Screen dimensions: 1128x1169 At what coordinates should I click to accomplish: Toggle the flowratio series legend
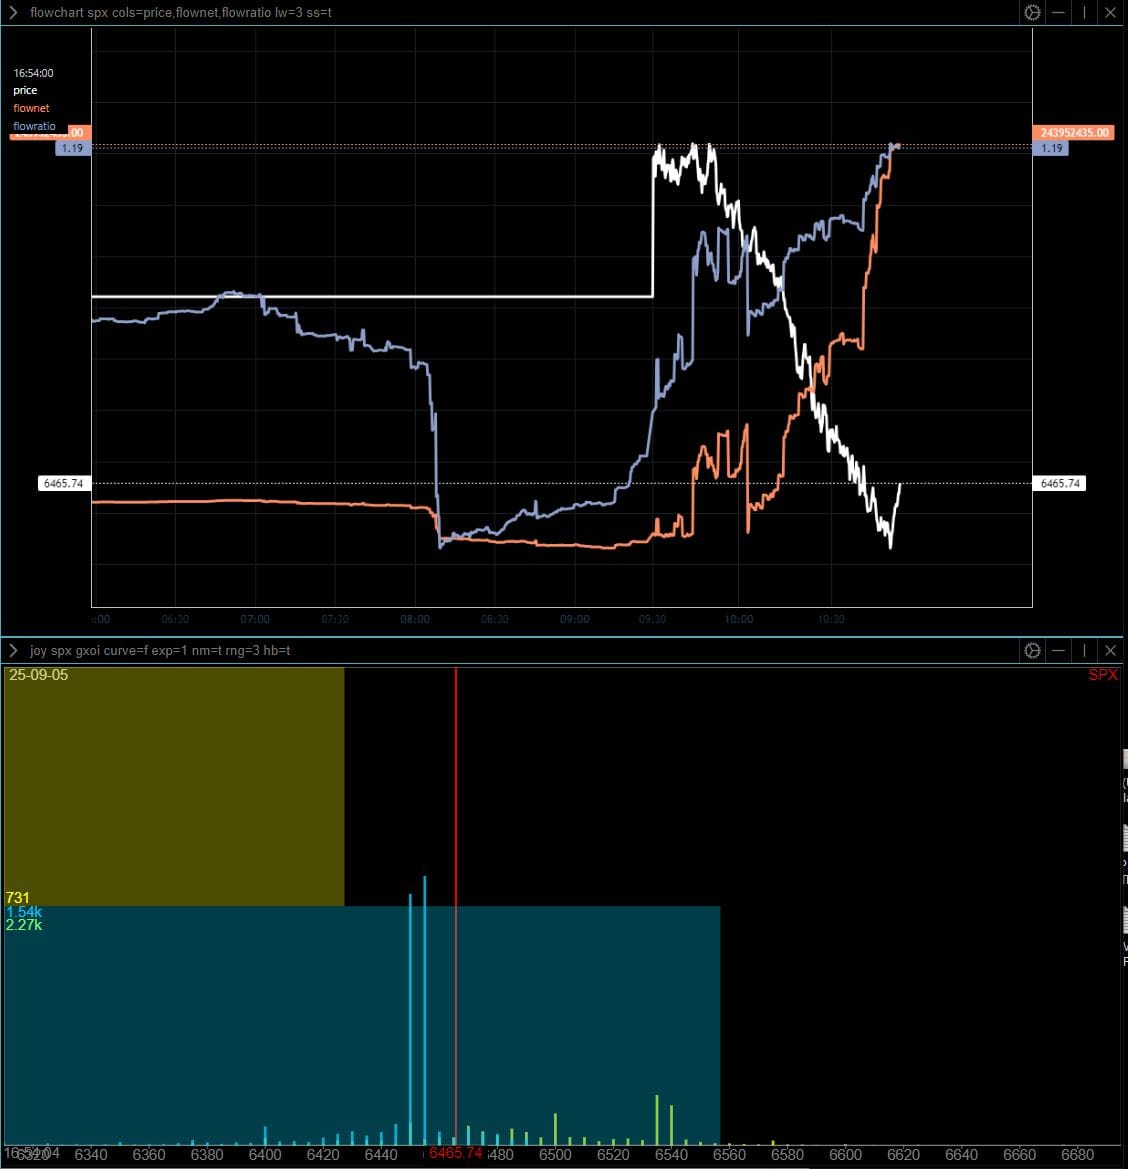(x=34, y=126)
